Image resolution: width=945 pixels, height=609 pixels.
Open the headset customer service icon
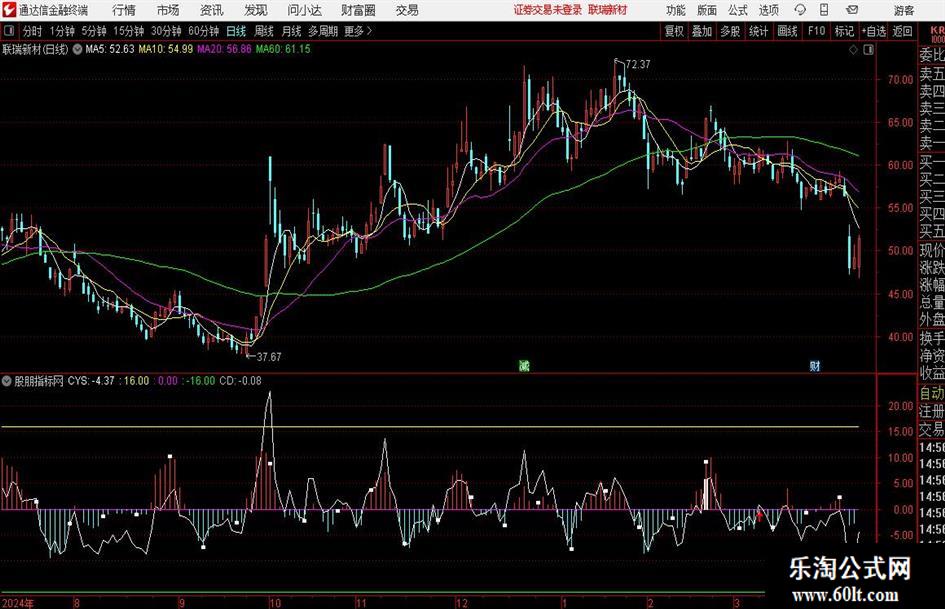click(x=800, y=10)
